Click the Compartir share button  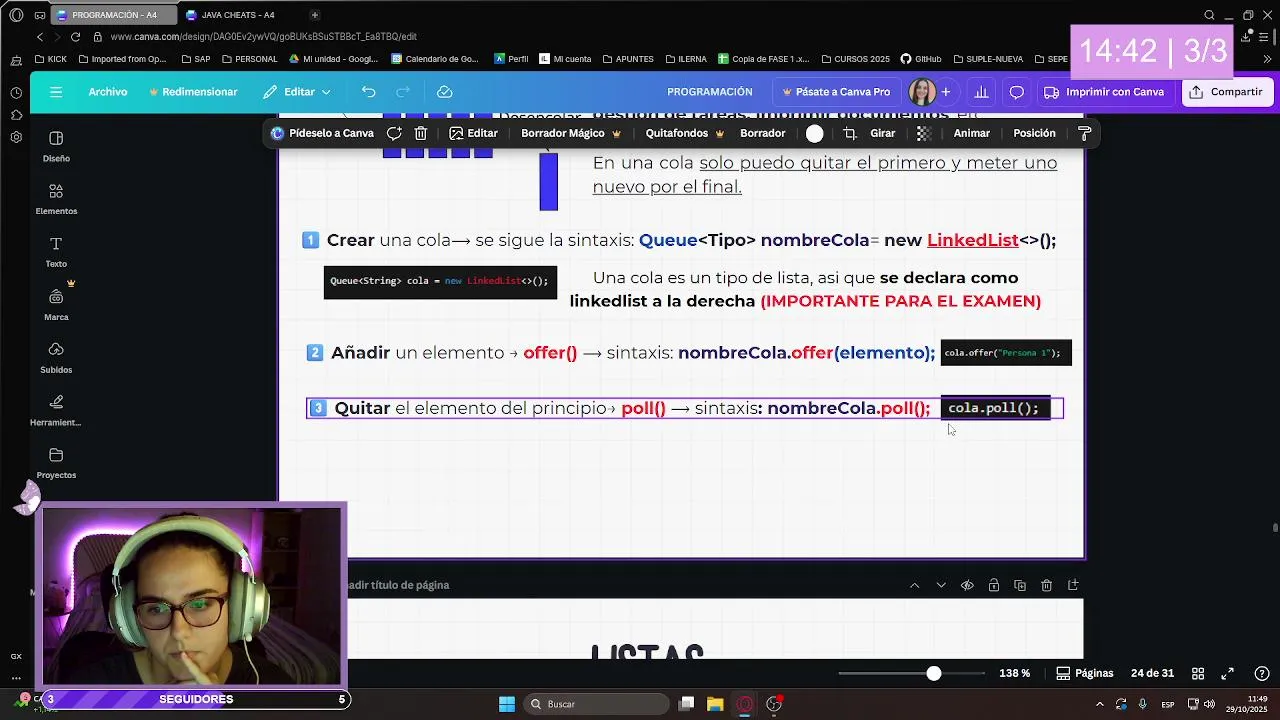[1226, 92]
